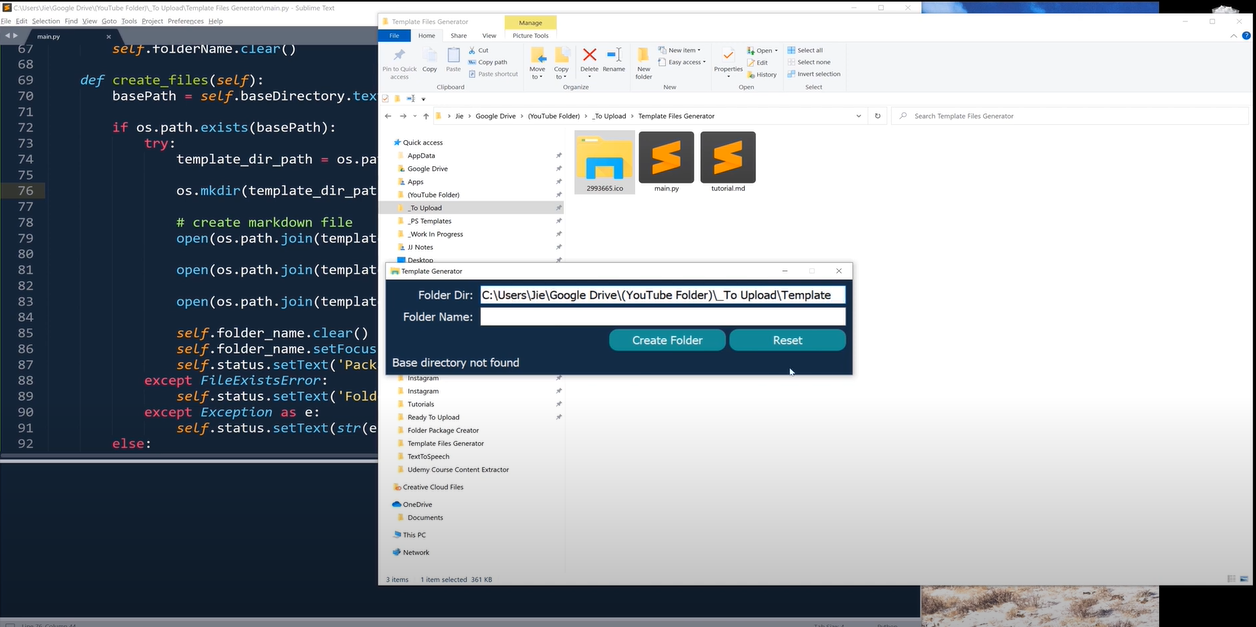Open Properties from the ribbon
This screenshot has width=1256, height=627.
point(728,59)
